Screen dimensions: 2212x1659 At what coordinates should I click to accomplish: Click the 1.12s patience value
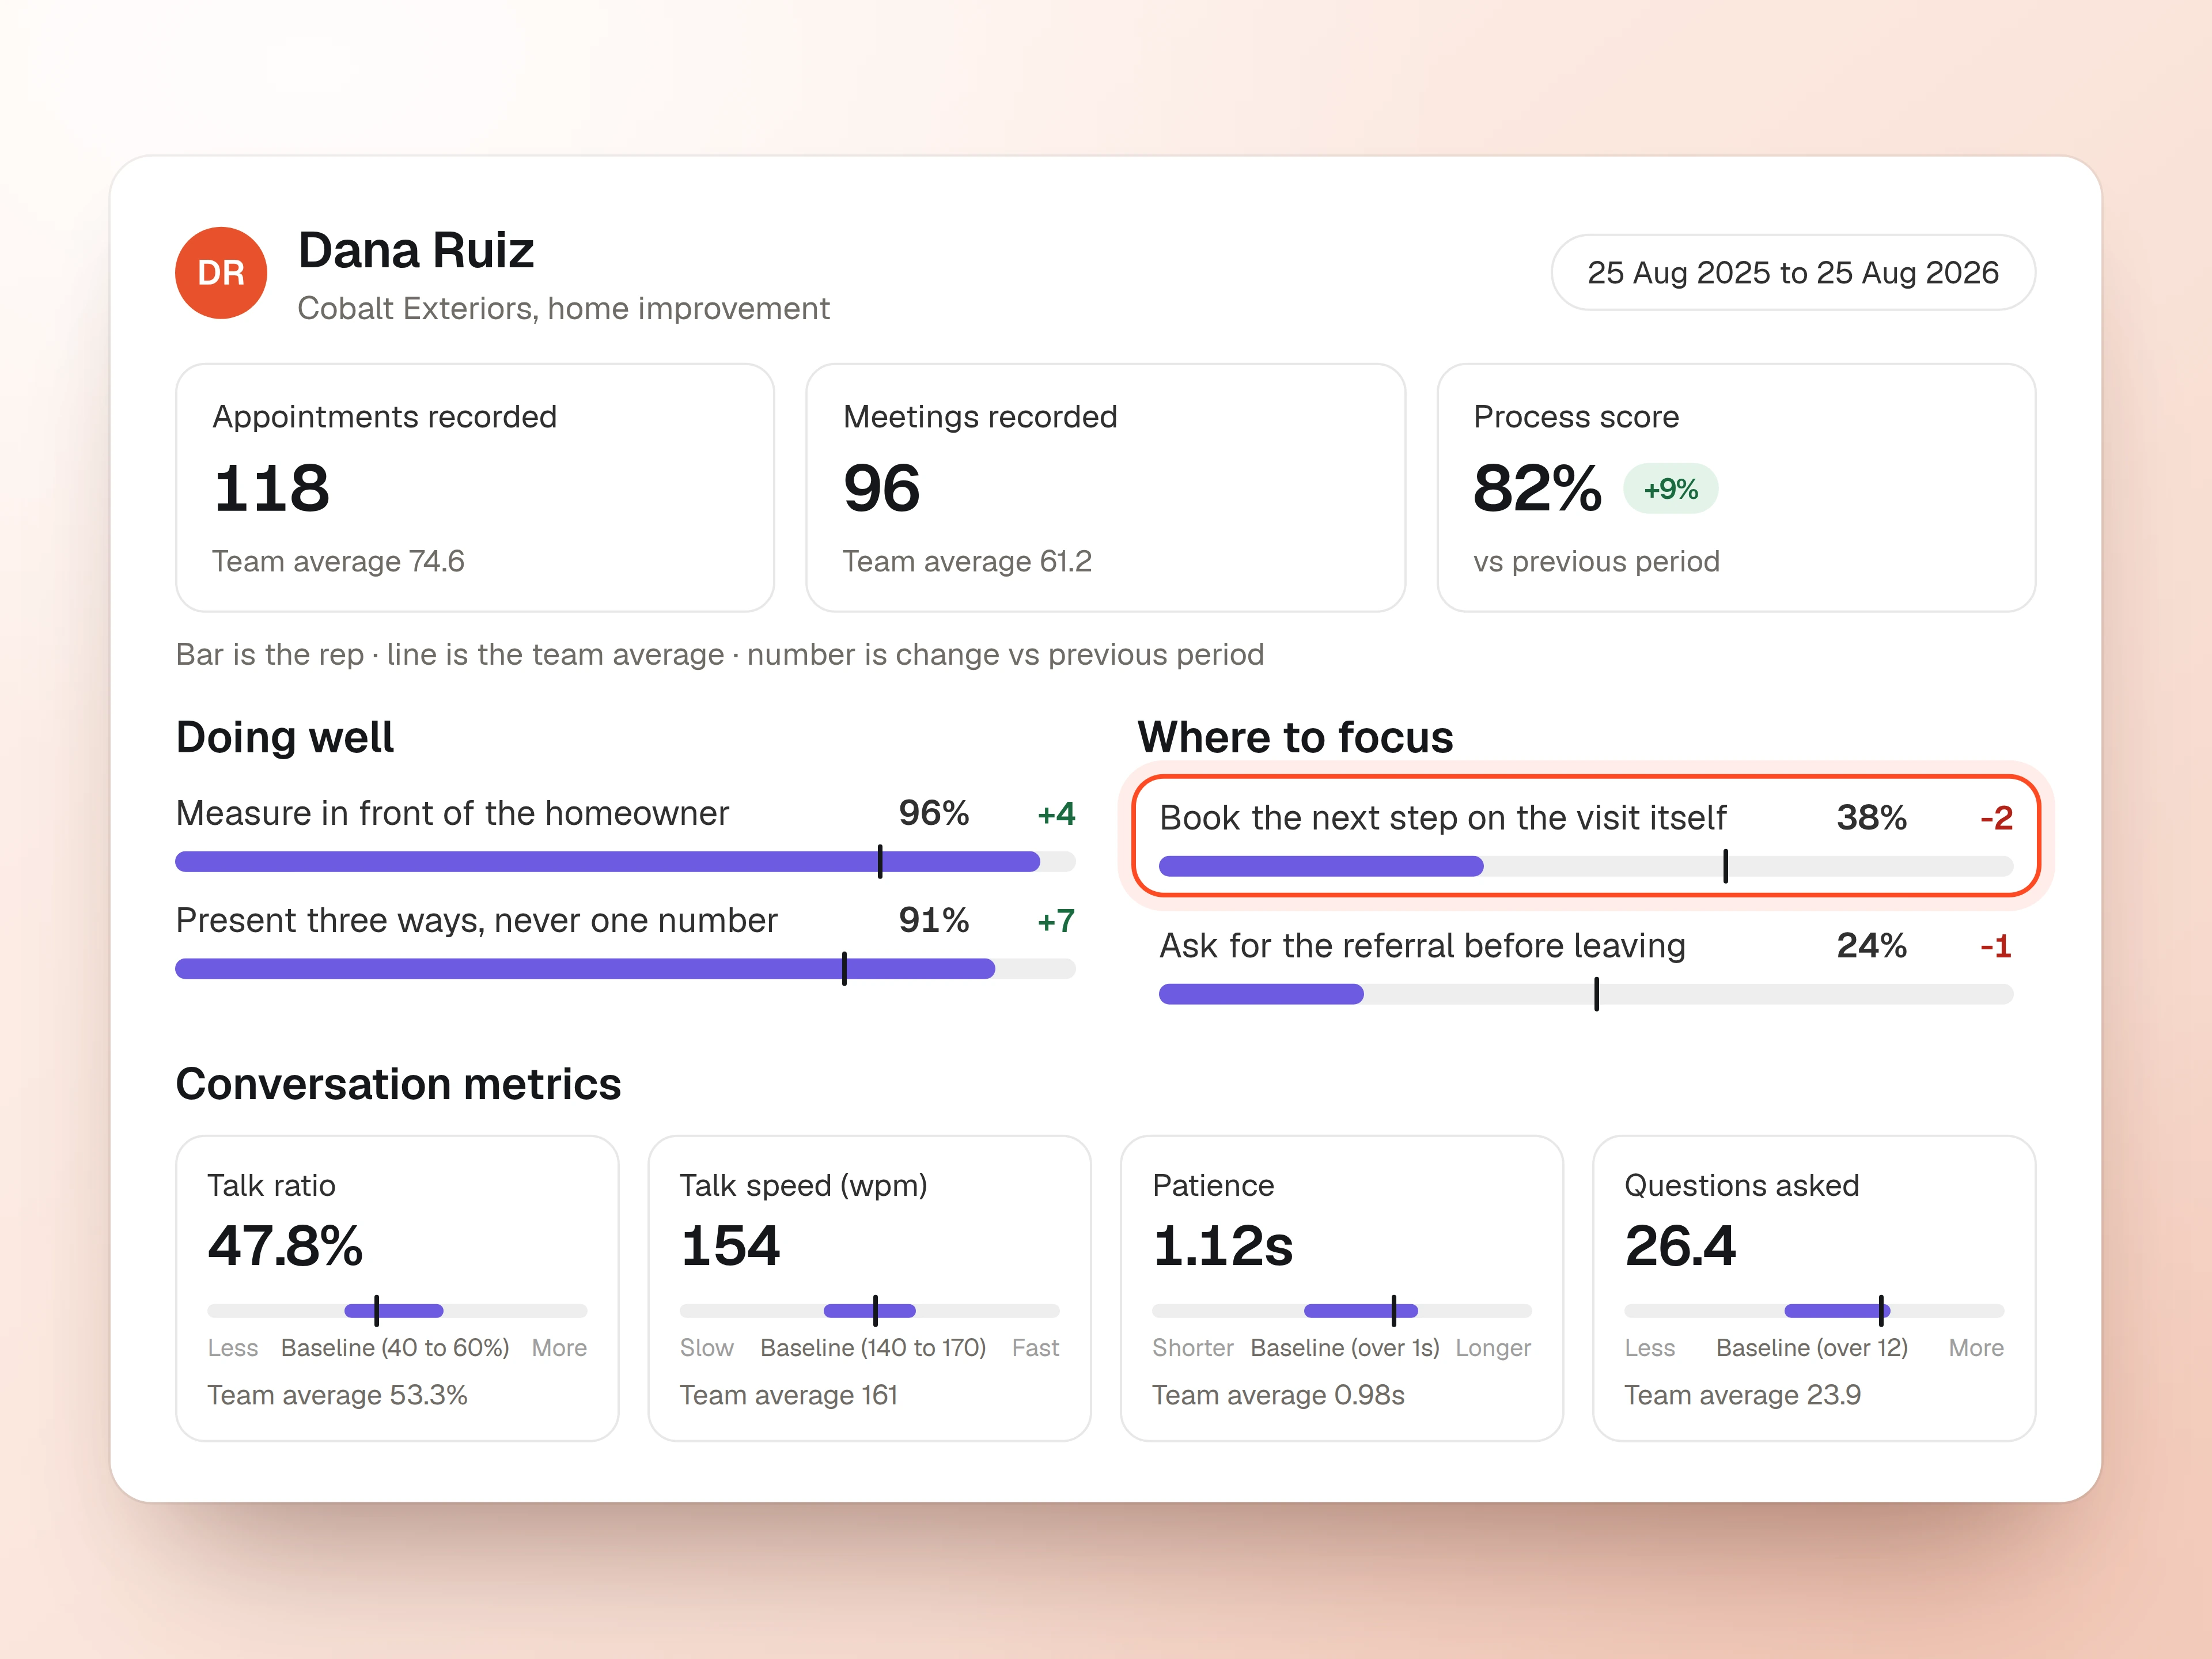1222,1246
